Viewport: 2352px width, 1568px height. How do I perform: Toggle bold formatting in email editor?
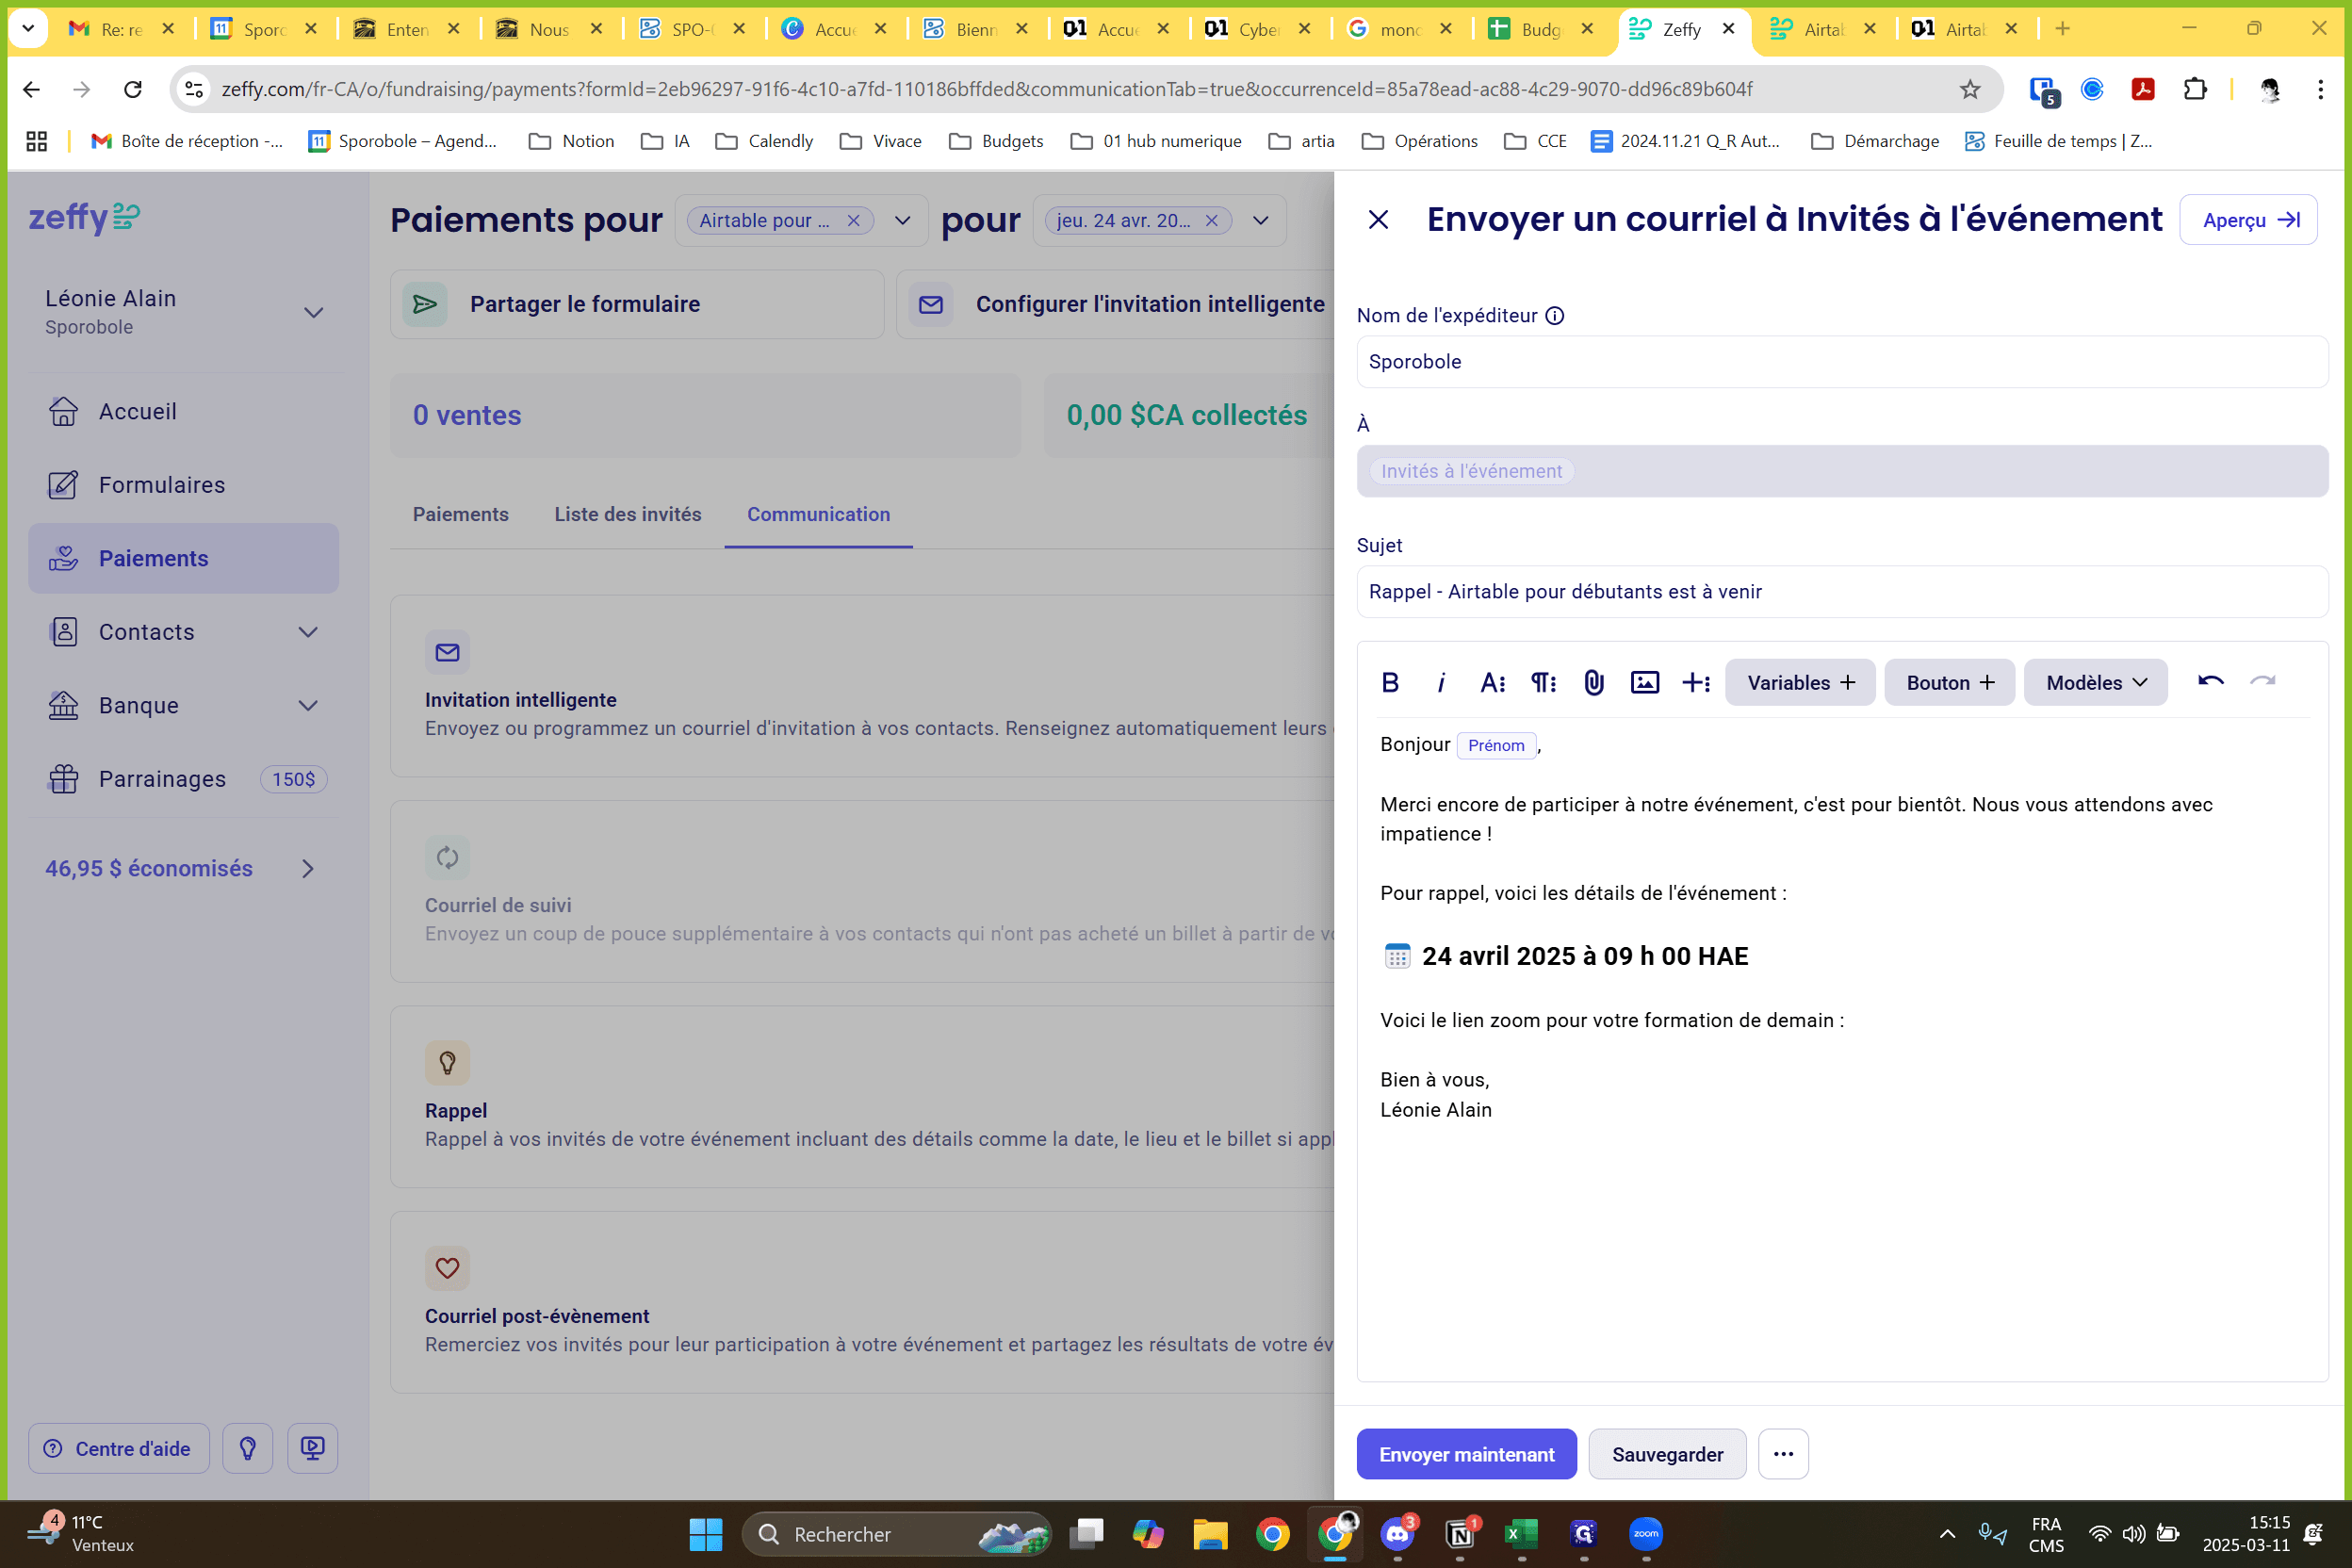1389,682
